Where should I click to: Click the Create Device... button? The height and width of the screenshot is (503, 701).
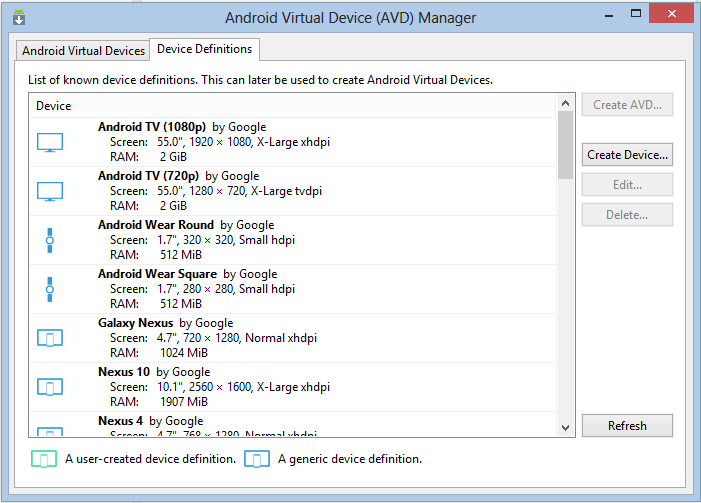627,155
